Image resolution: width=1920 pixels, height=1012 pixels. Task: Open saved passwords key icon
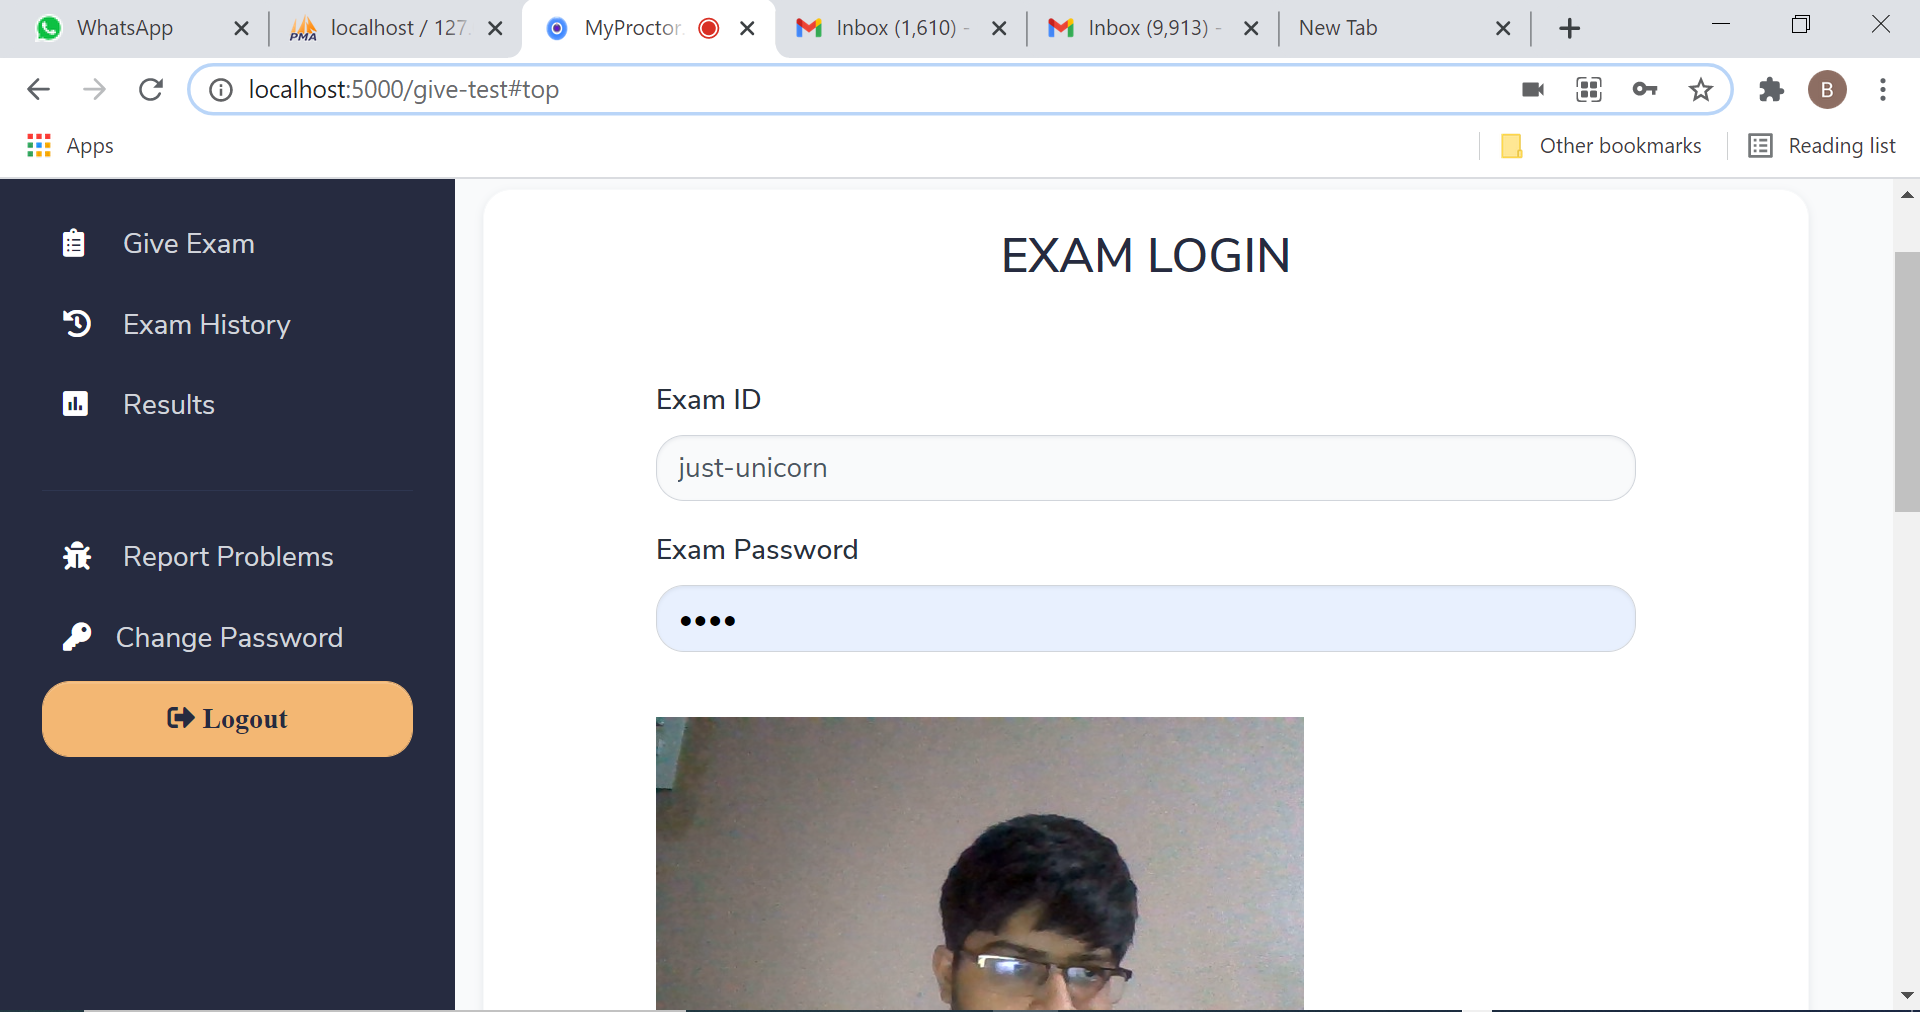(x=1645, y=90)
